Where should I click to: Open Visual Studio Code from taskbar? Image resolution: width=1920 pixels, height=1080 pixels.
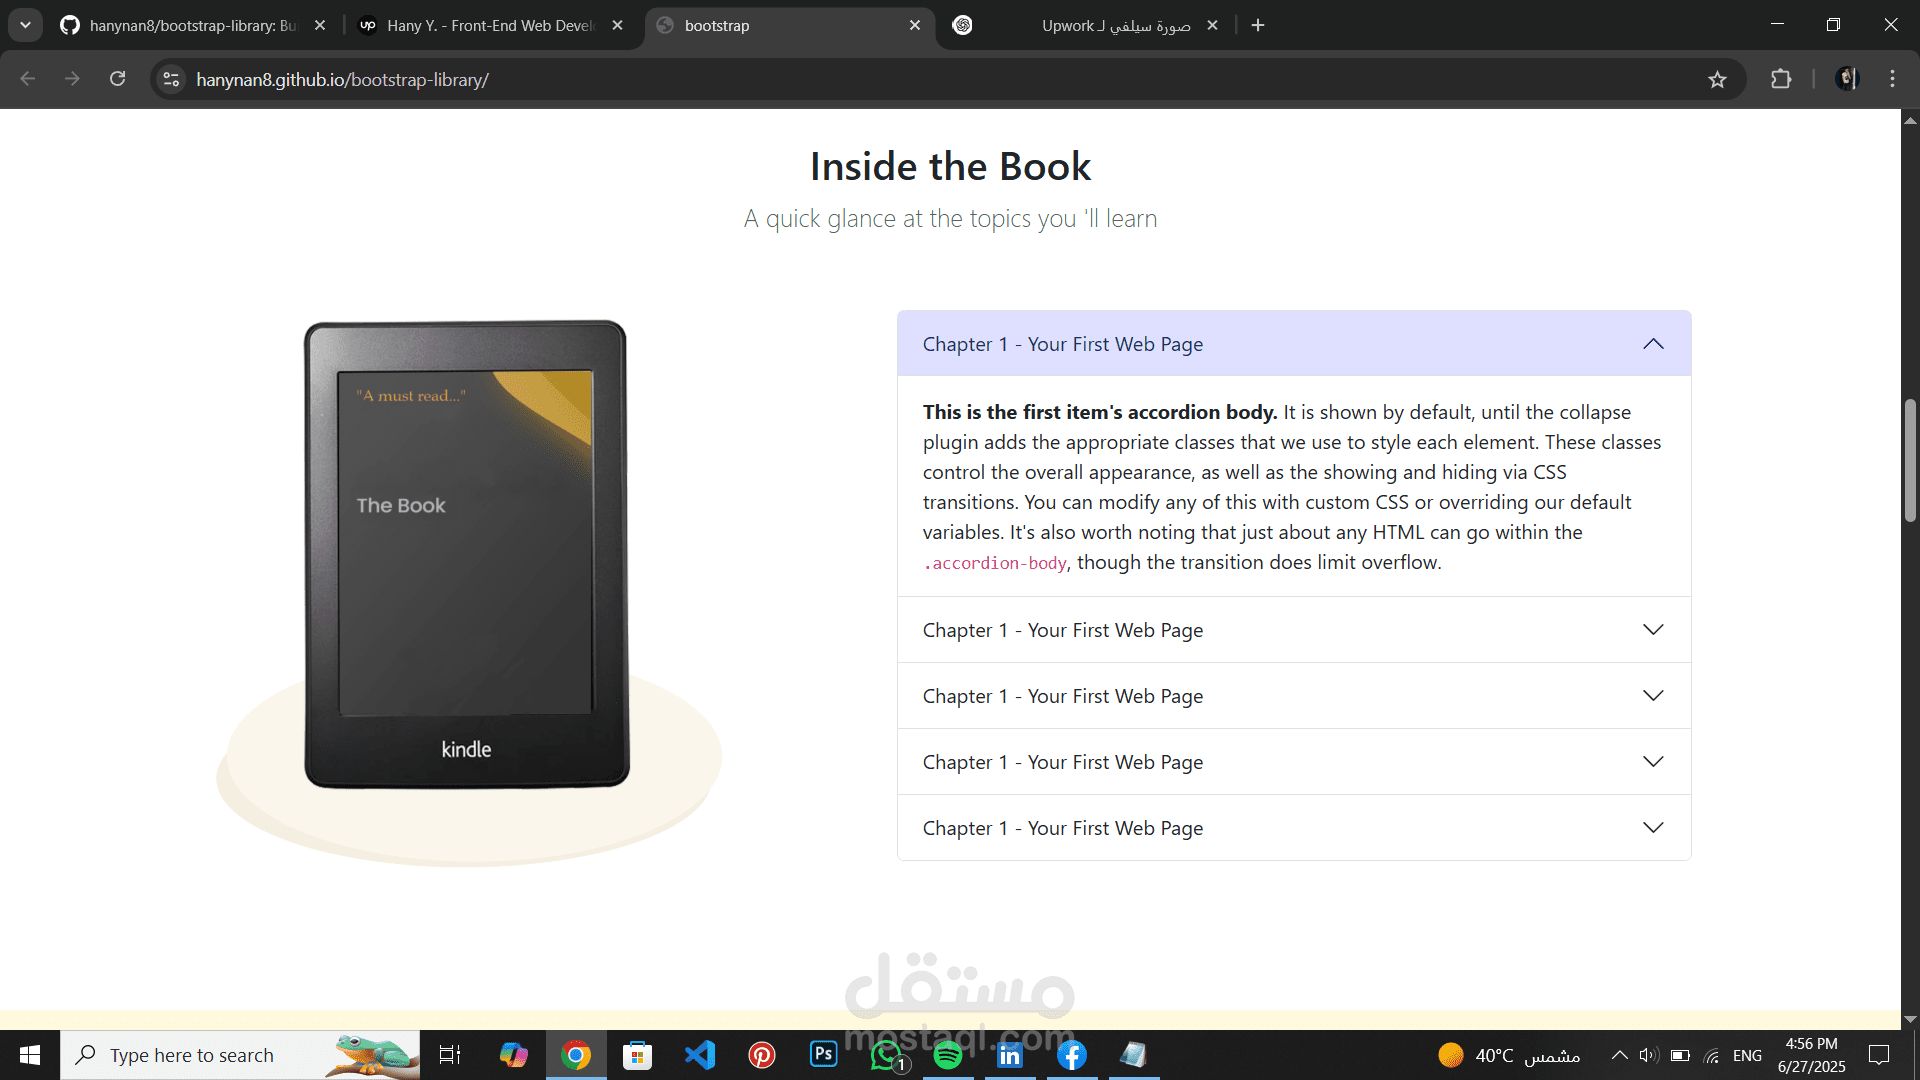coord(700,1055)
